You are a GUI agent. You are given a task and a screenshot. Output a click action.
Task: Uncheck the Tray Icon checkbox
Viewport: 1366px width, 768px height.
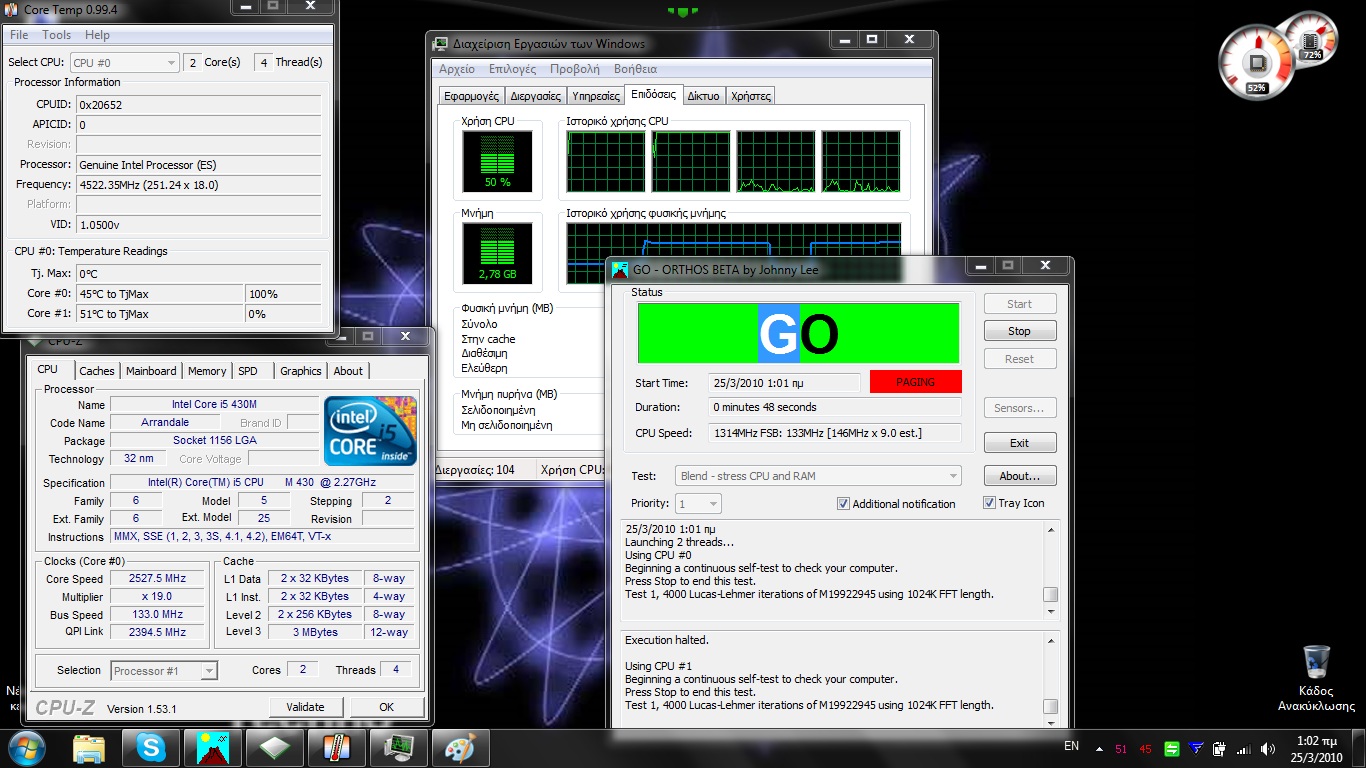pos(989,503)
